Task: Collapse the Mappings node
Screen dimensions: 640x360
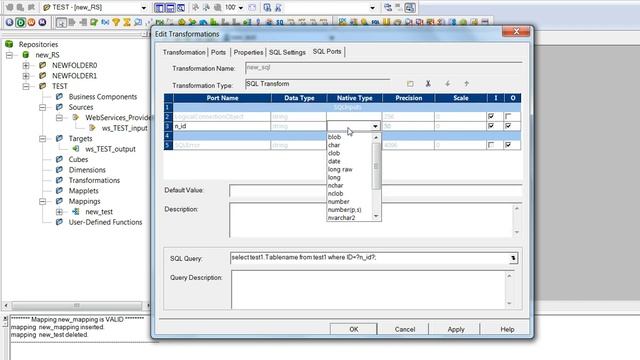Action: click(x=42, y=201)
